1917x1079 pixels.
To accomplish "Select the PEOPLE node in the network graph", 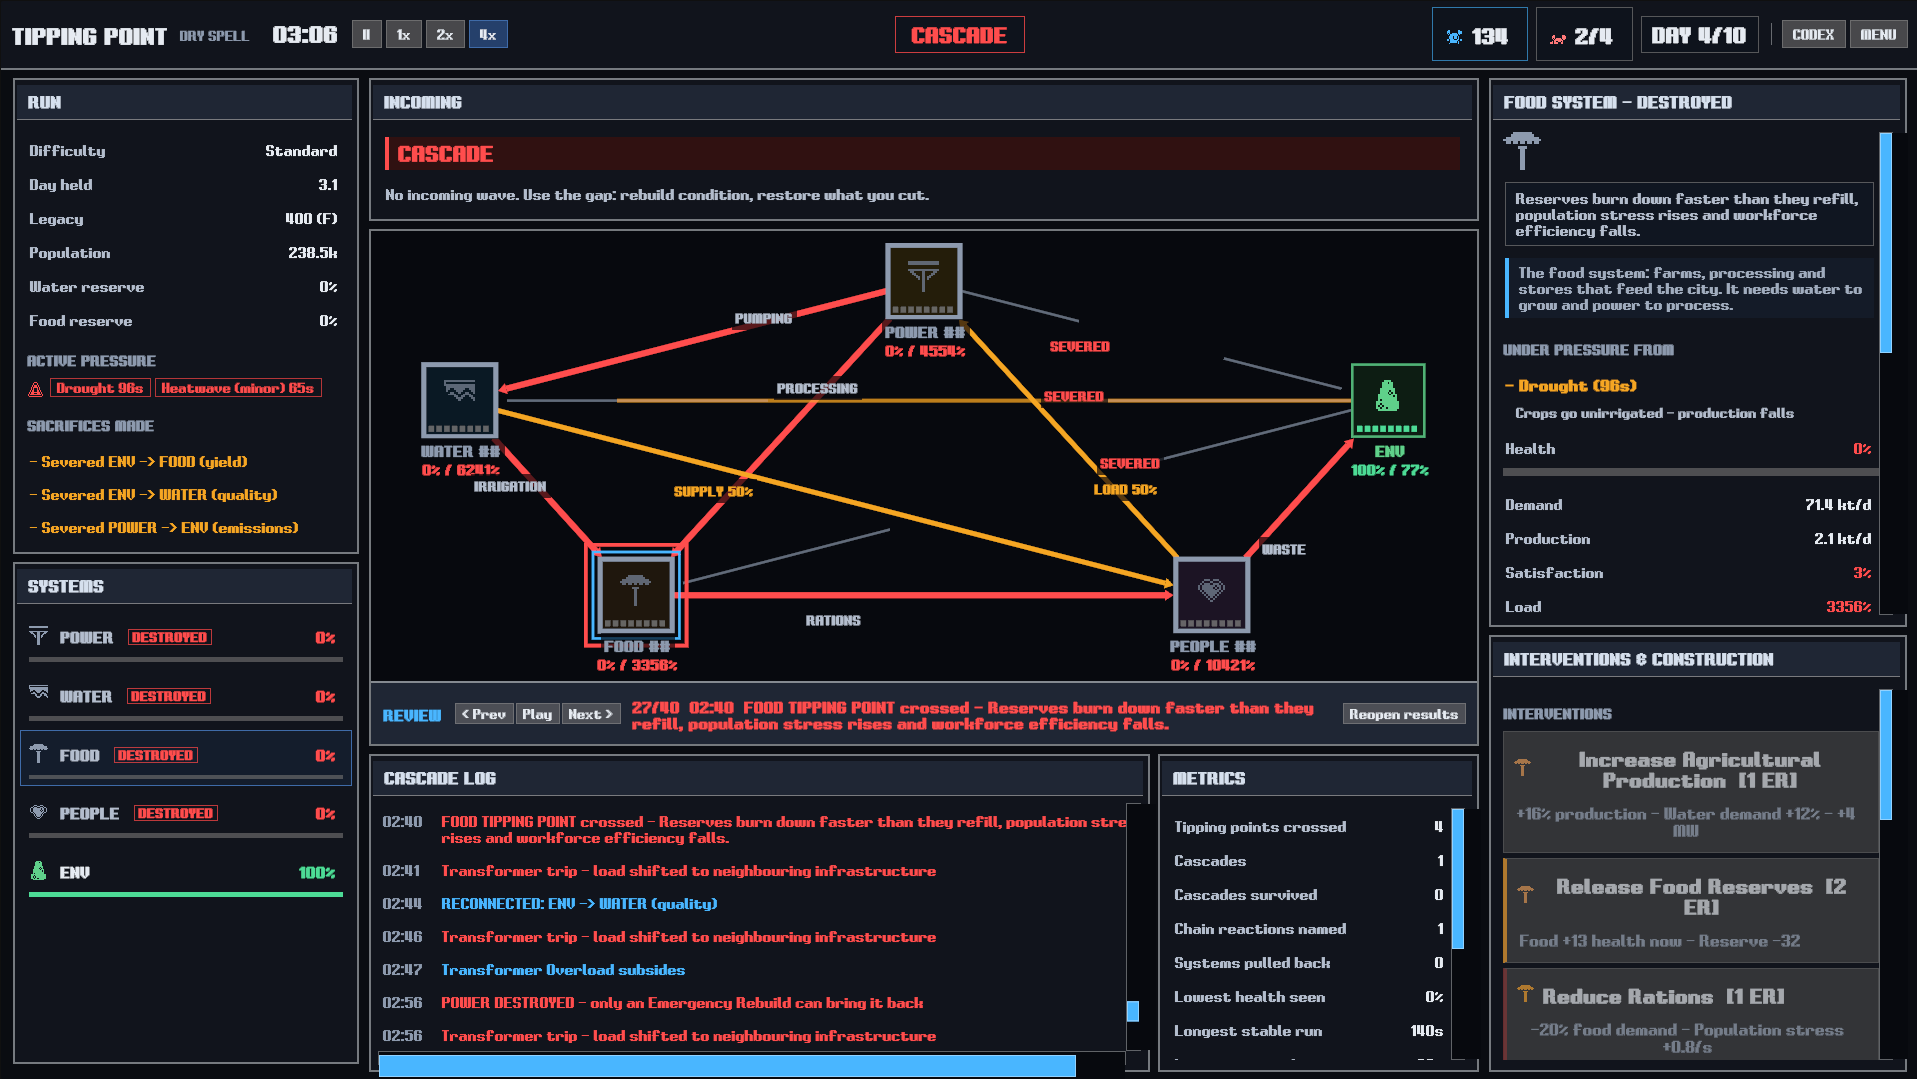I will [x=1211, y=595].
